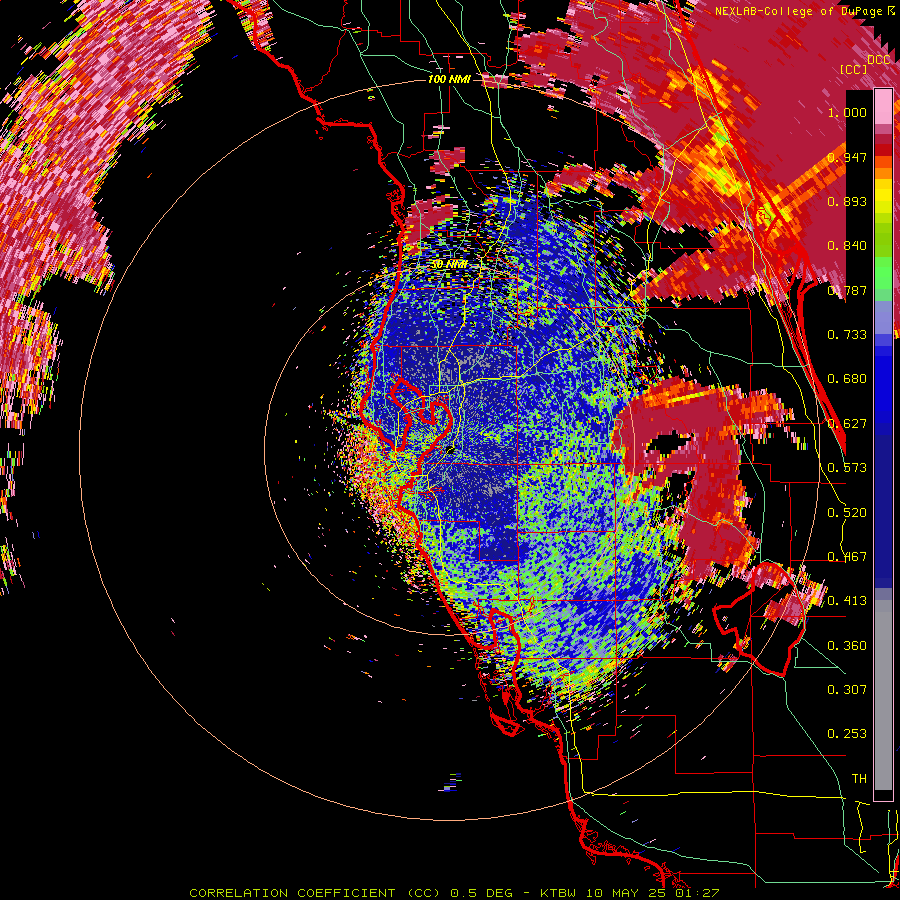Click the 0.573 scale value
This screenshot has width=900, height=900.
[x=847, y=468]
